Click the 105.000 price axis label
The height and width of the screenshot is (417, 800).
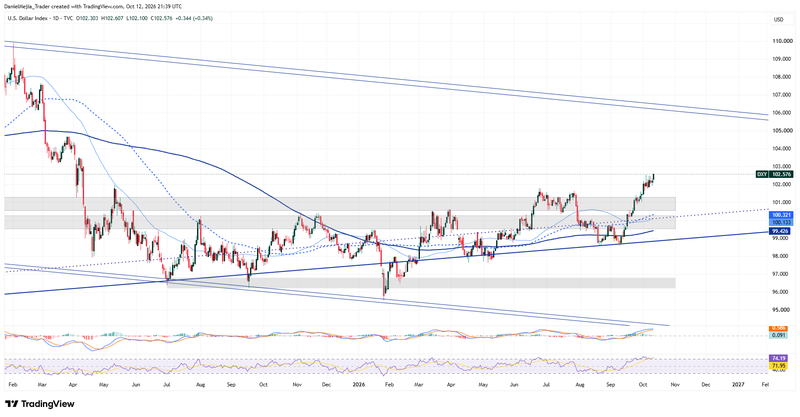coord(782,131)
